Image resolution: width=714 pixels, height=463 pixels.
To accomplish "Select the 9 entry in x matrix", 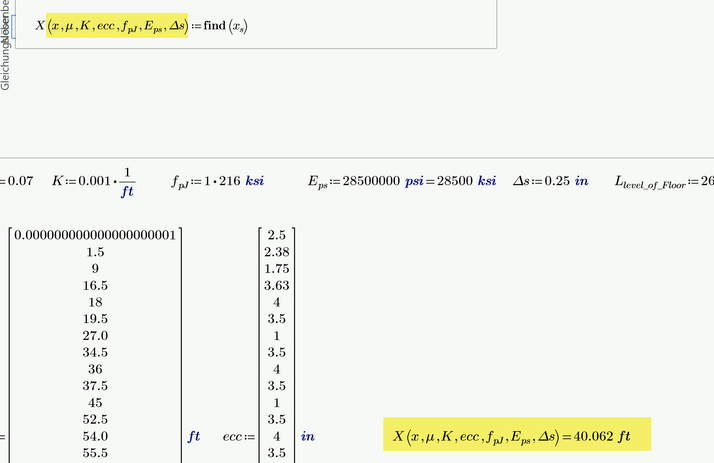I will tap(95, 269).
